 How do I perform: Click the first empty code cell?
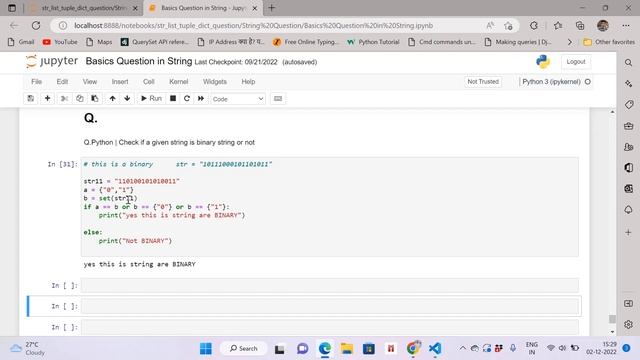pyautogui.click(x=329, y=285)
